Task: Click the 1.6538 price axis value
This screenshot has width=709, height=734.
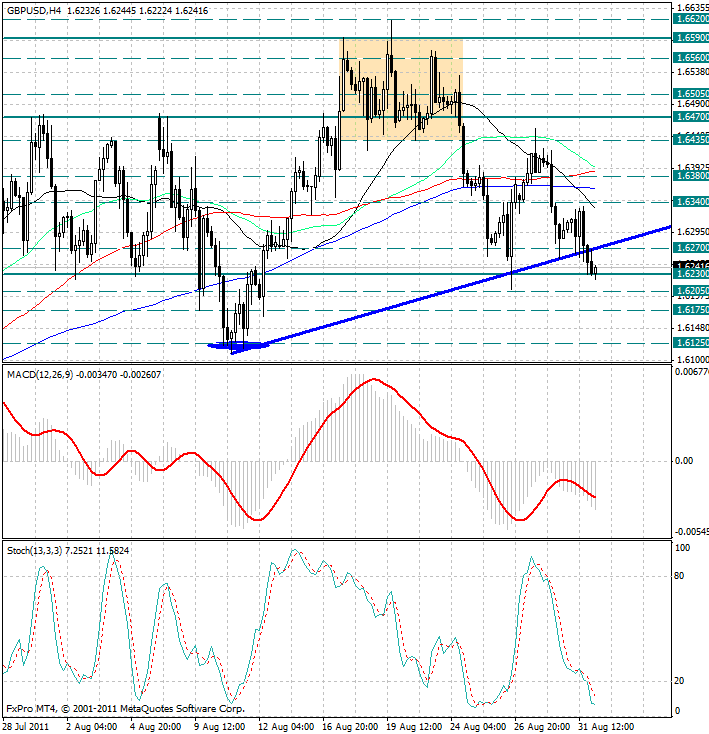Action: [693, 72]
